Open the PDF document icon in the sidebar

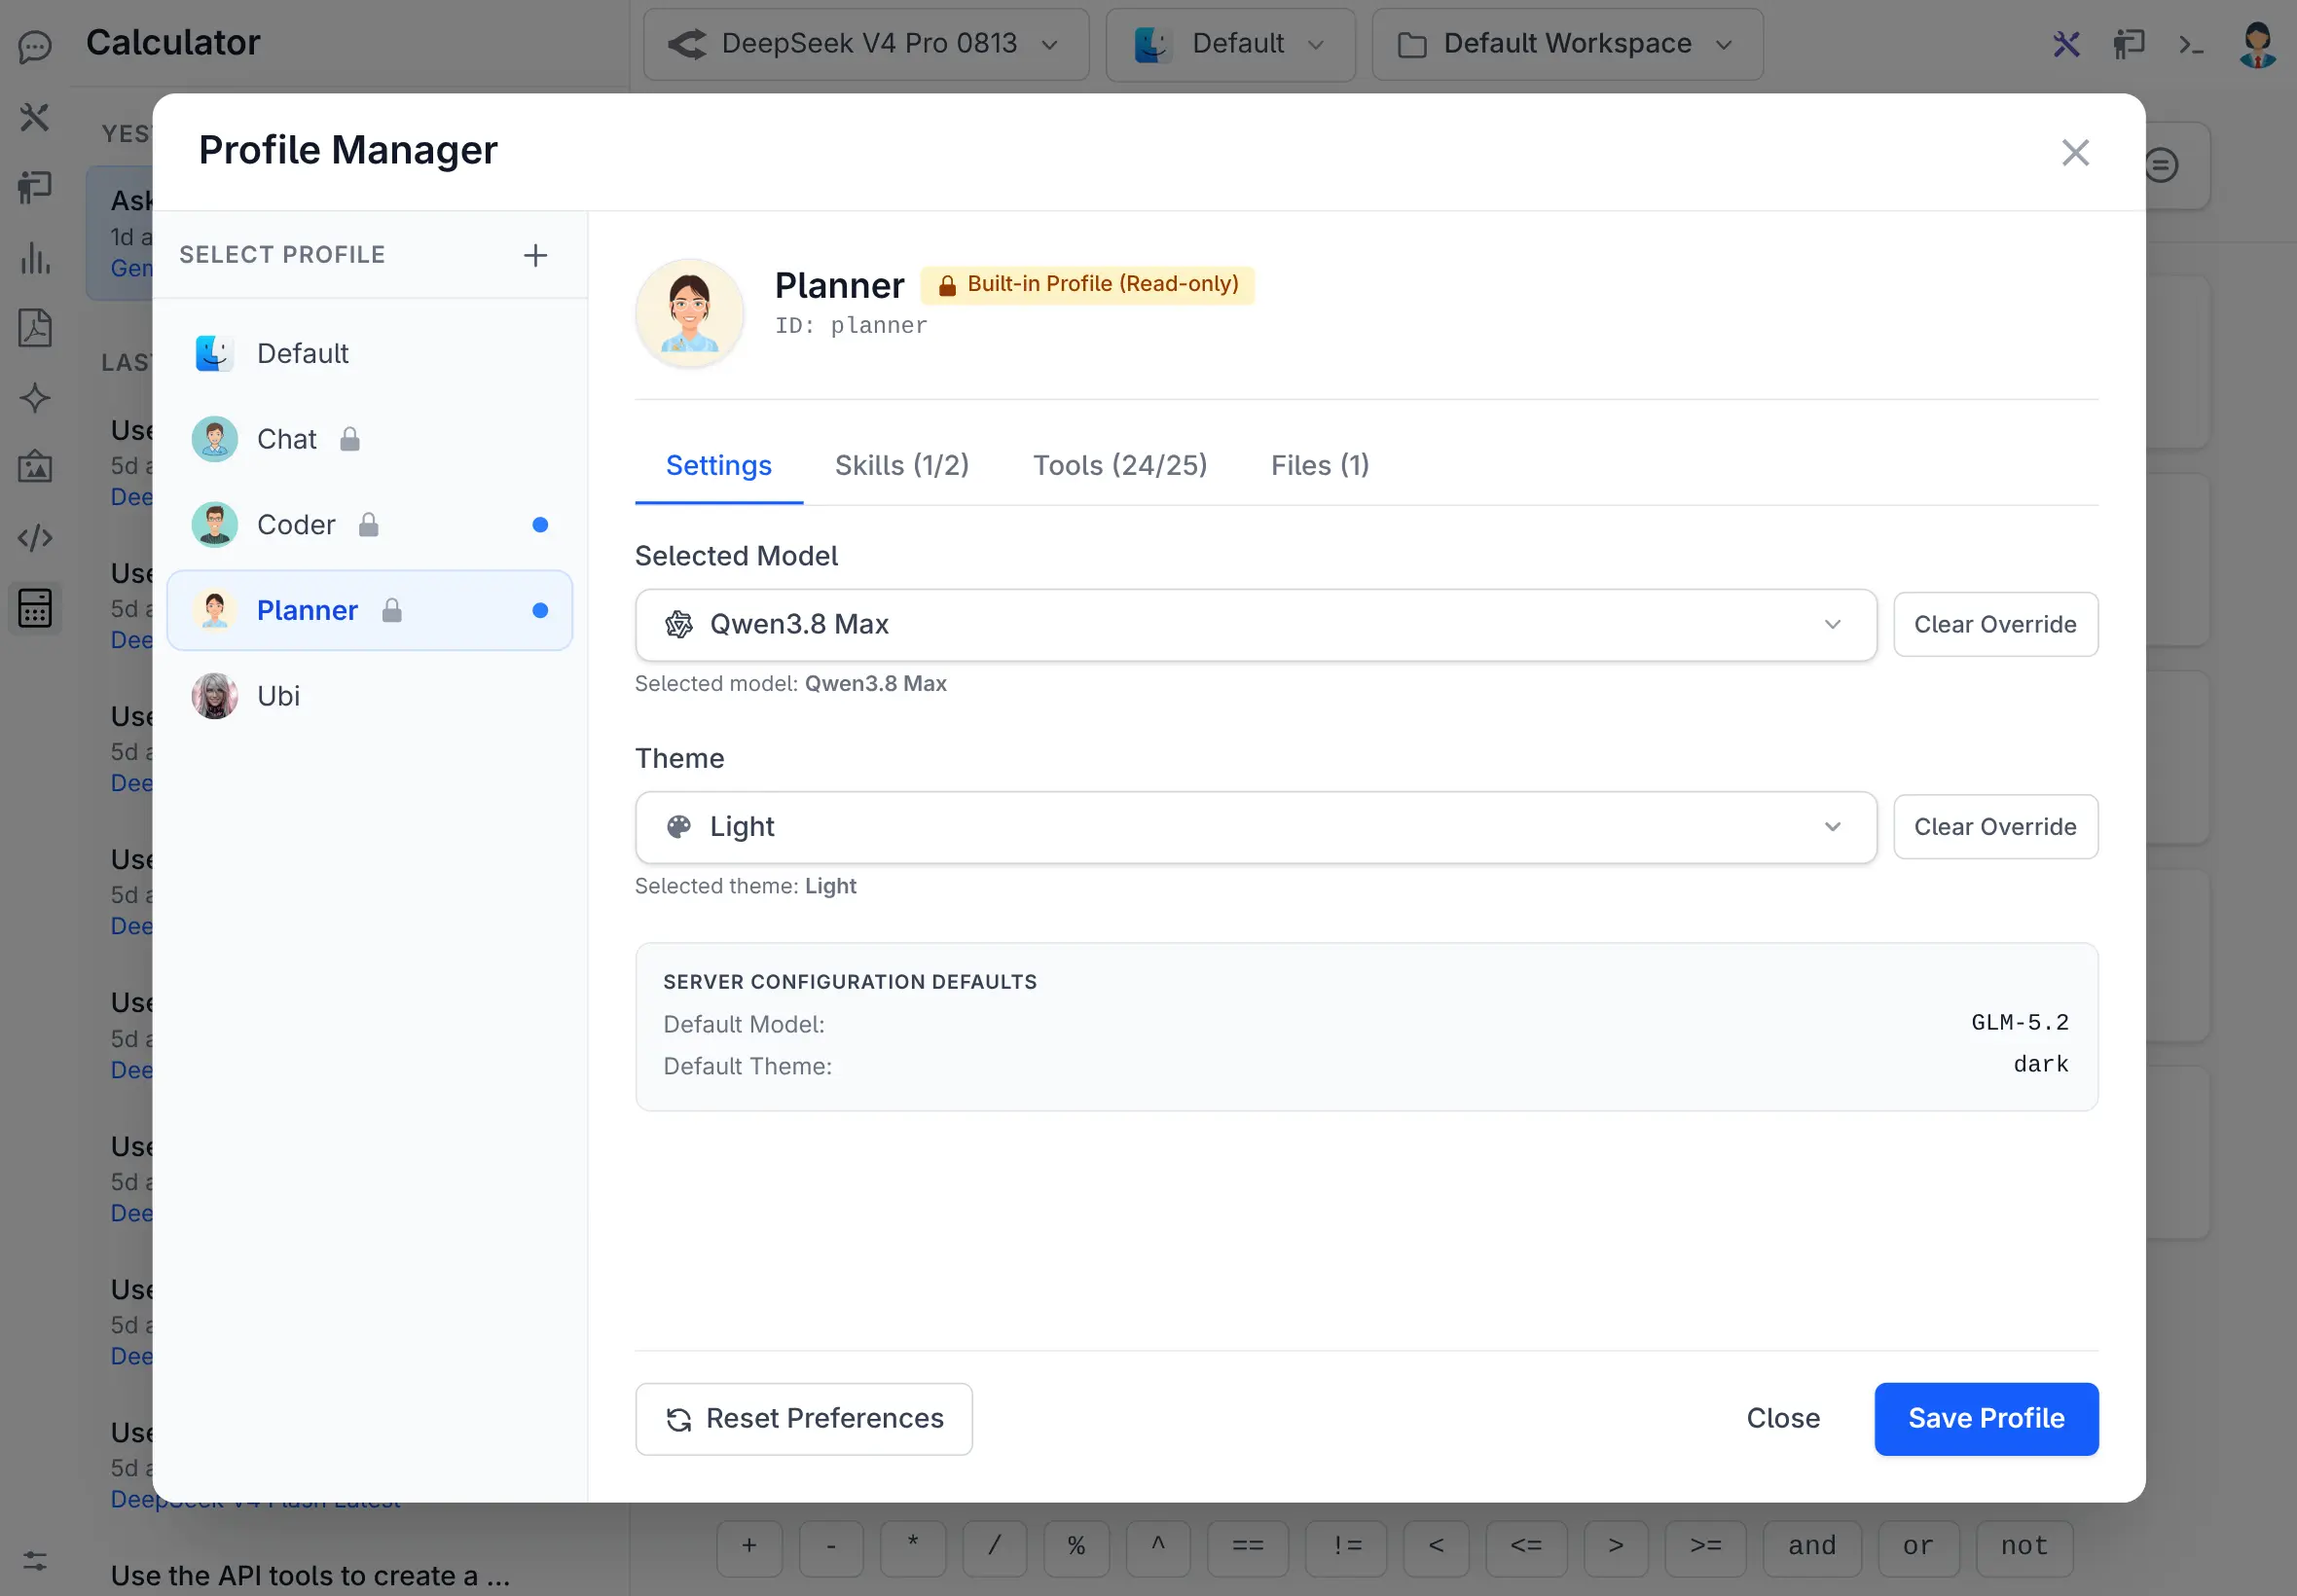(x=35, y=328)
